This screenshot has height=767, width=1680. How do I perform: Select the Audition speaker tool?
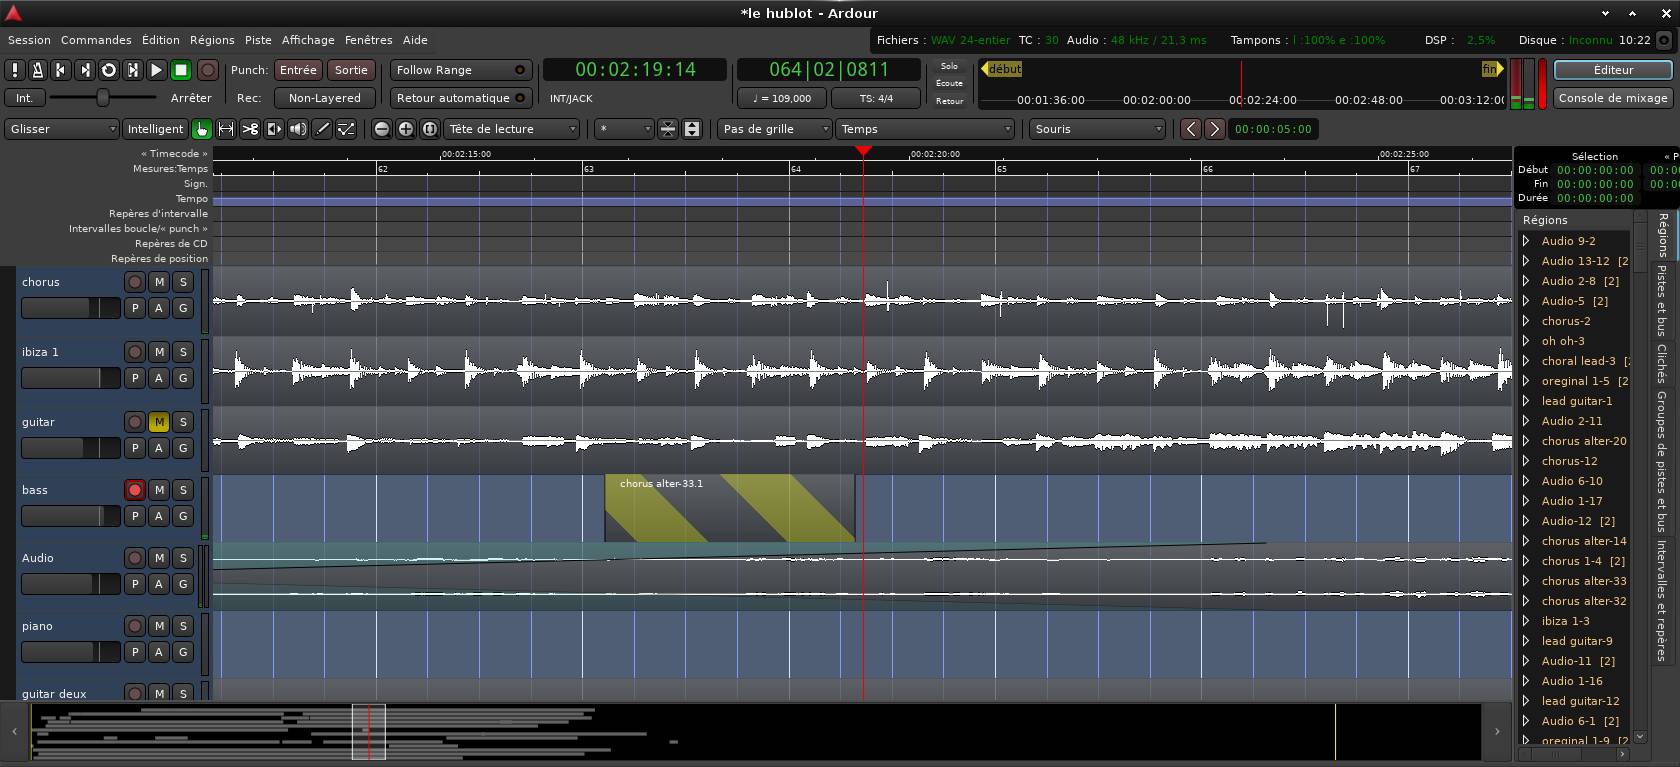click(298, 129)
